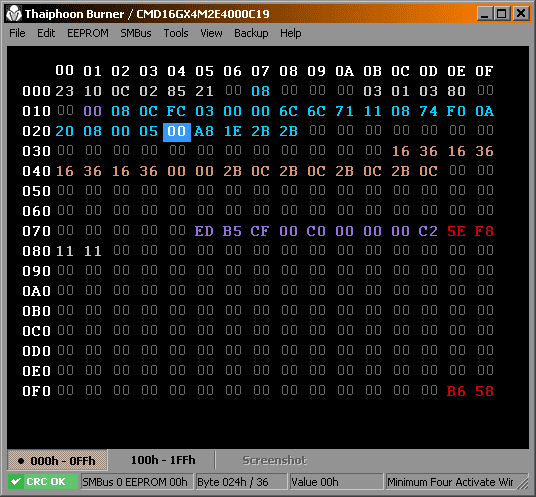Select byte A8 in row 020

pyautogui.click(x=204, y=131)
